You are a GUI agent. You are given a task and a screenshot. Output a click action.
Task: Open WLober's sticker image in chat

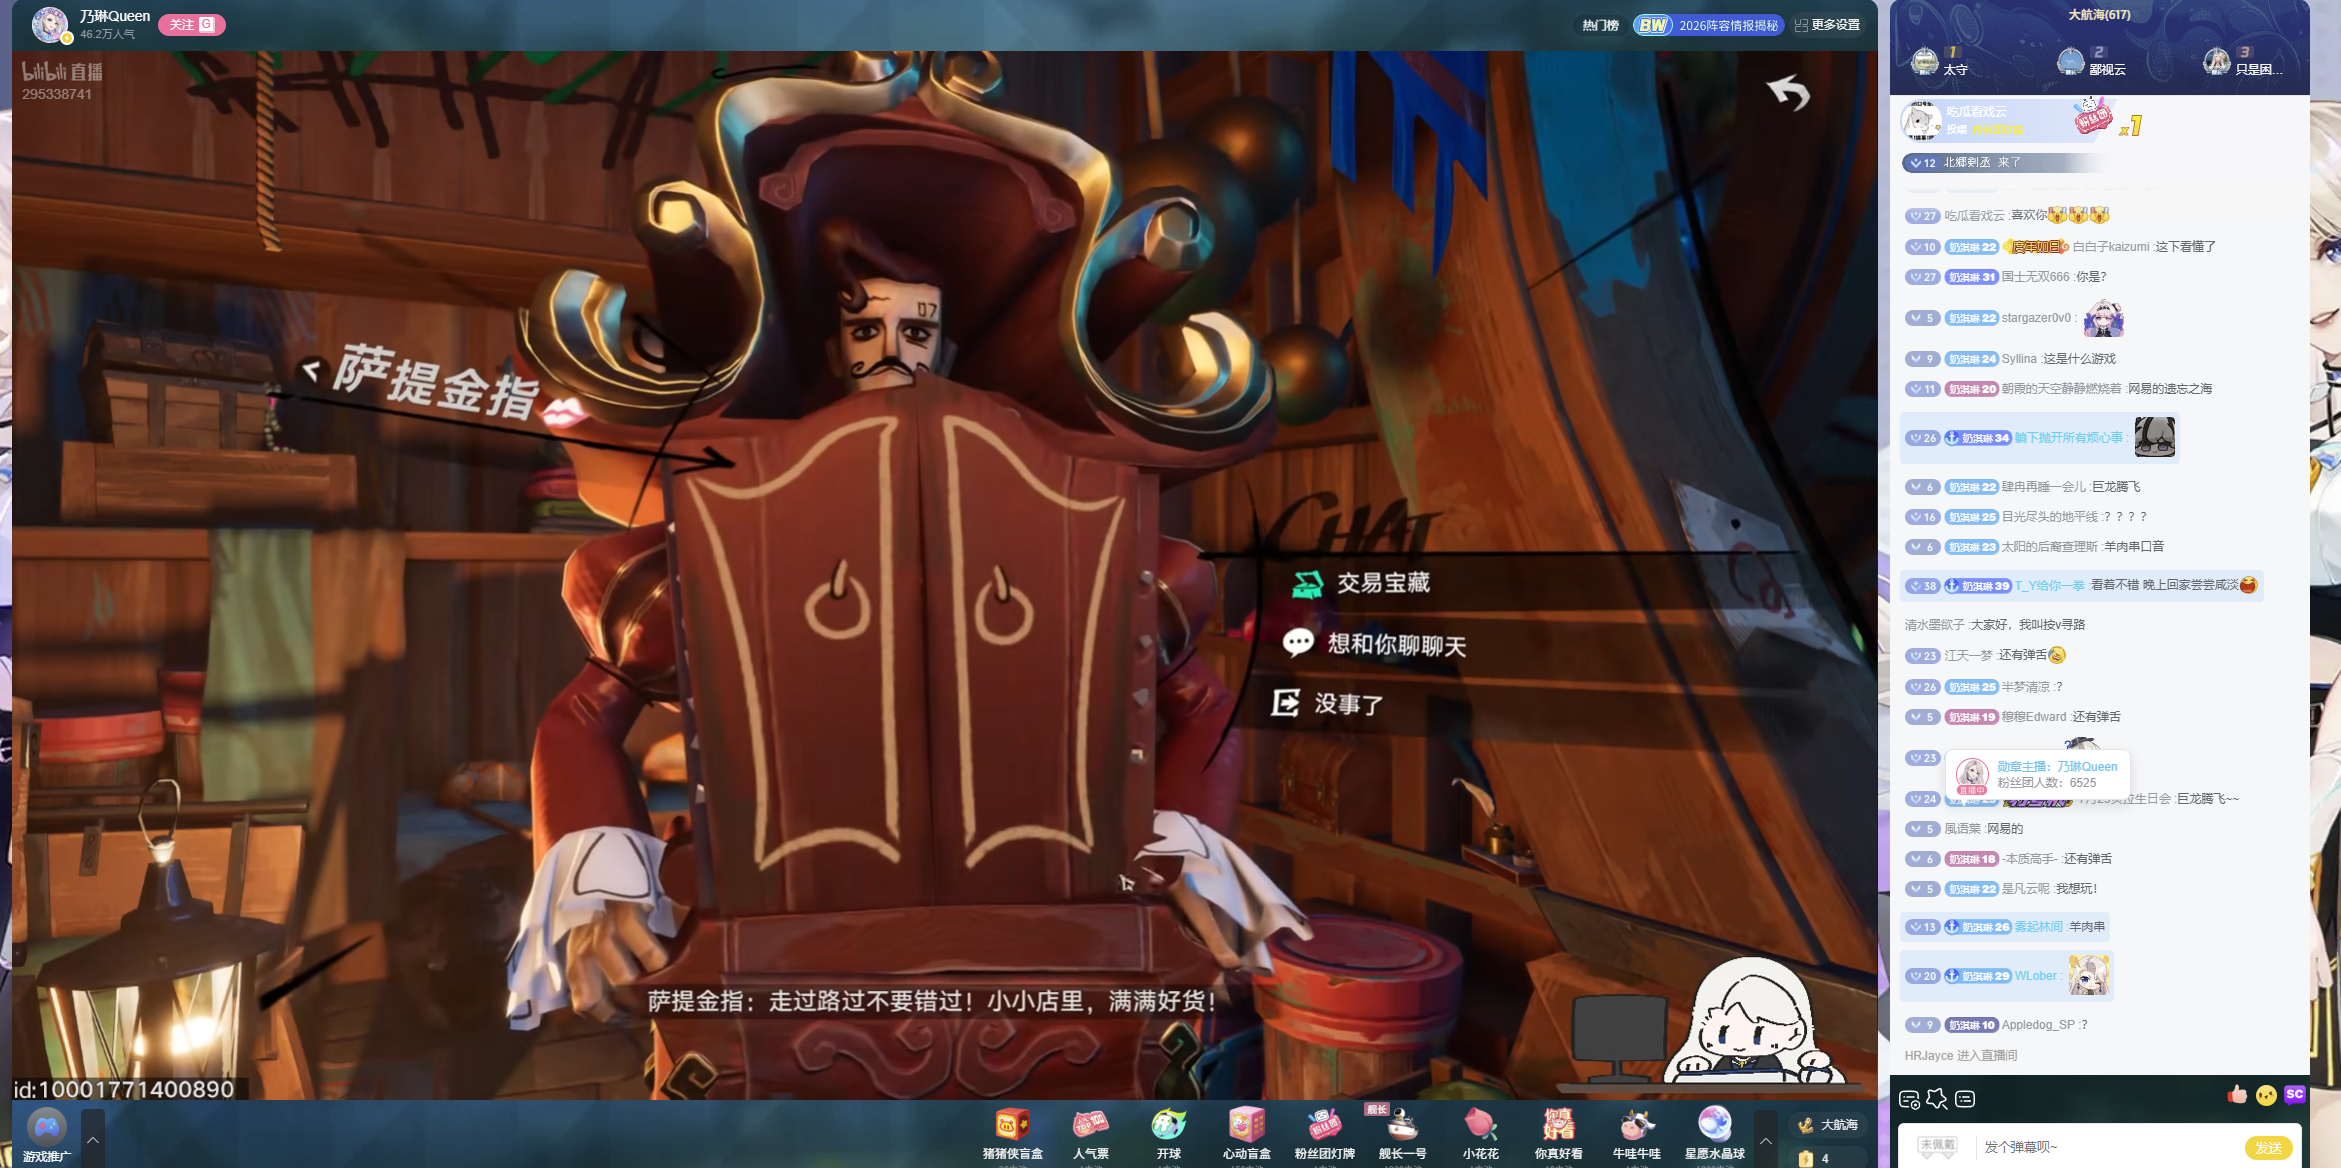[2089, 975]
